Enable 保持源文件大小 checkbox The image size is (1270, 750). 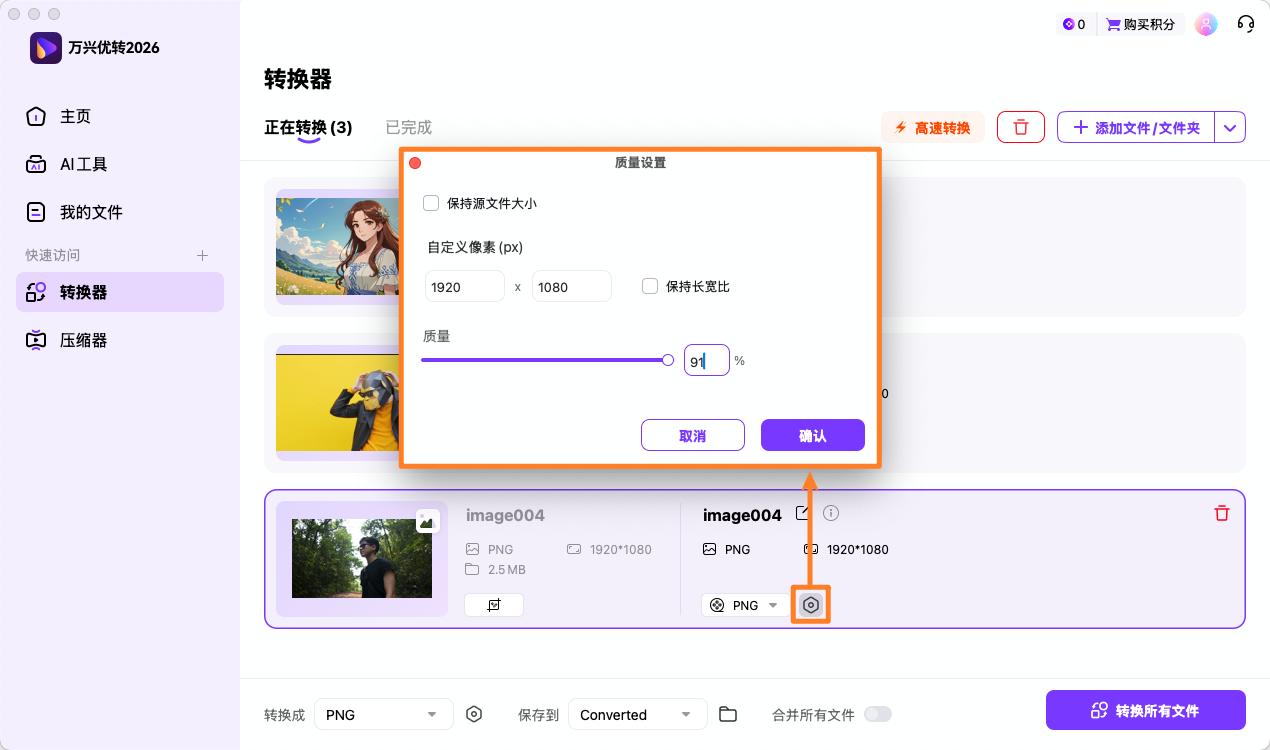[x=431, y=202]
